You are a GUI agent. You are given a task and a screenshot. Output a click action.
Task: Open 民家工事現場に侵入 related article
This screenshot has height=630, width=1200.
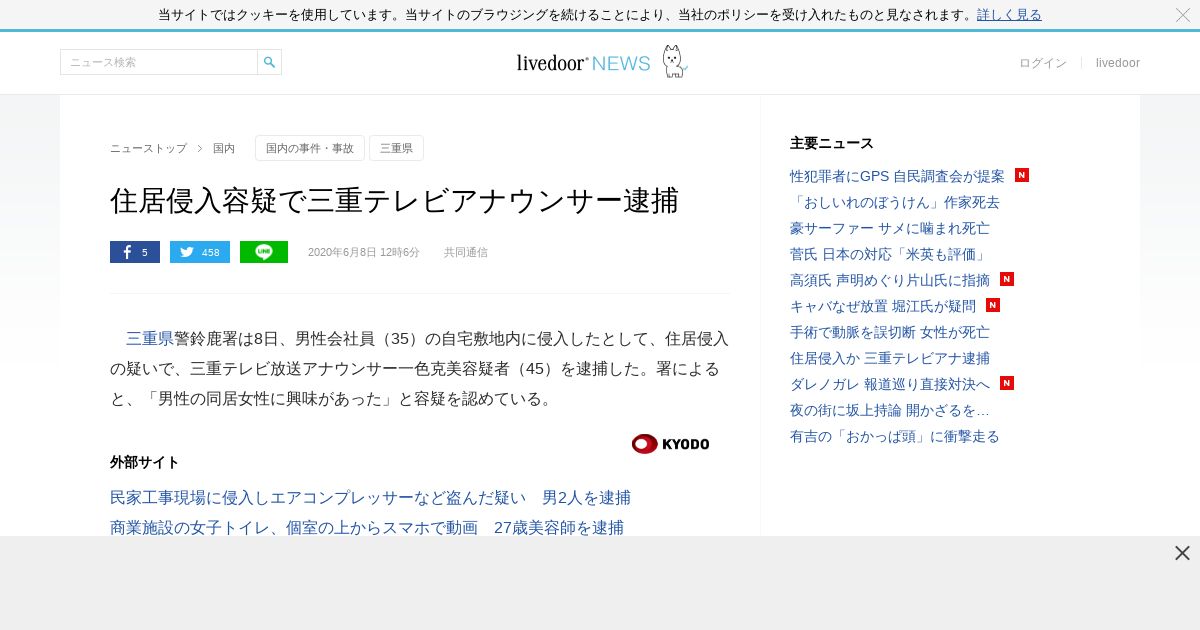click(x=370, y=498)
